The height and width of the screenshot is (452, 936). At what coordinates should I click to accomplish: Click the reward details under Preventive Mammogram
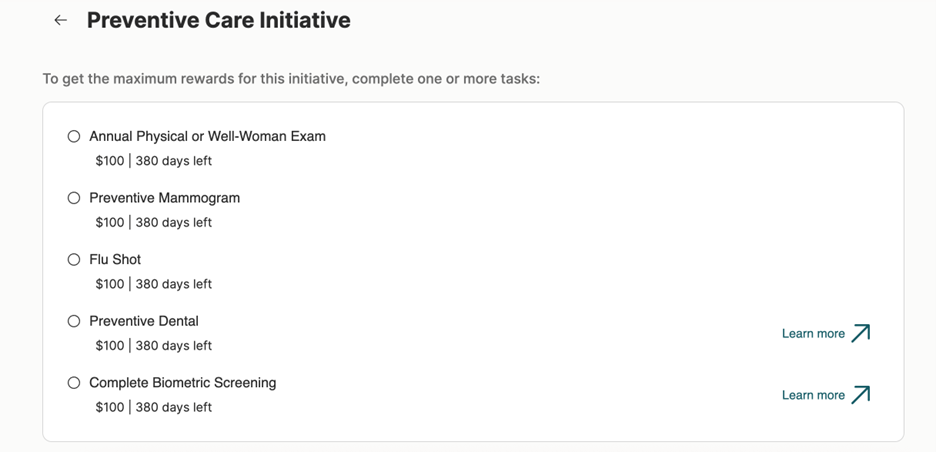coord(153,223)
